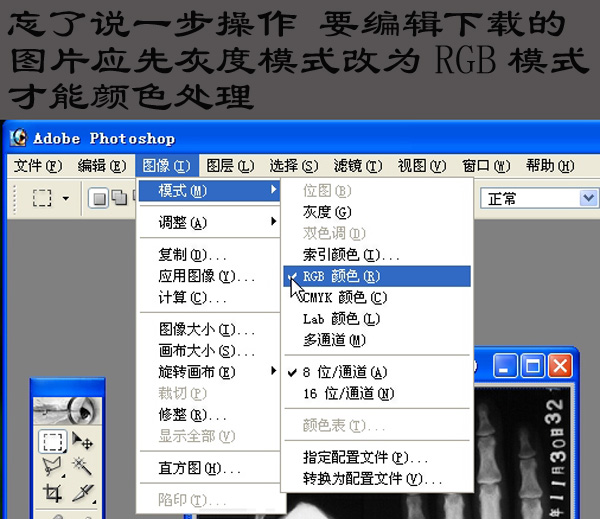Select the Move tool in toolbox

click(82, 441)
